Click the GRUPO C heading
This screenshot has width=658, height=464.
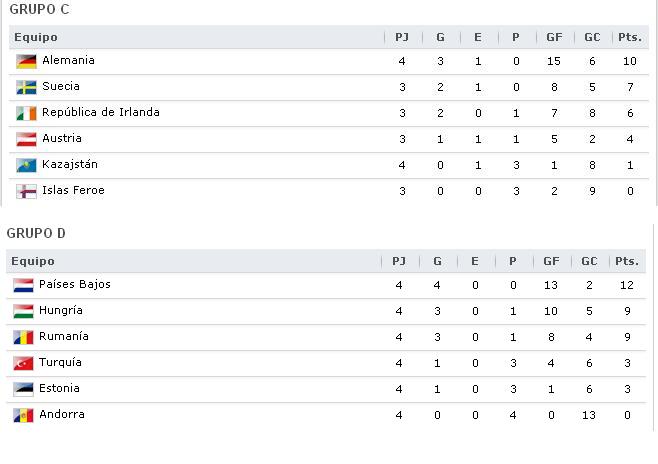pos(39,9)
